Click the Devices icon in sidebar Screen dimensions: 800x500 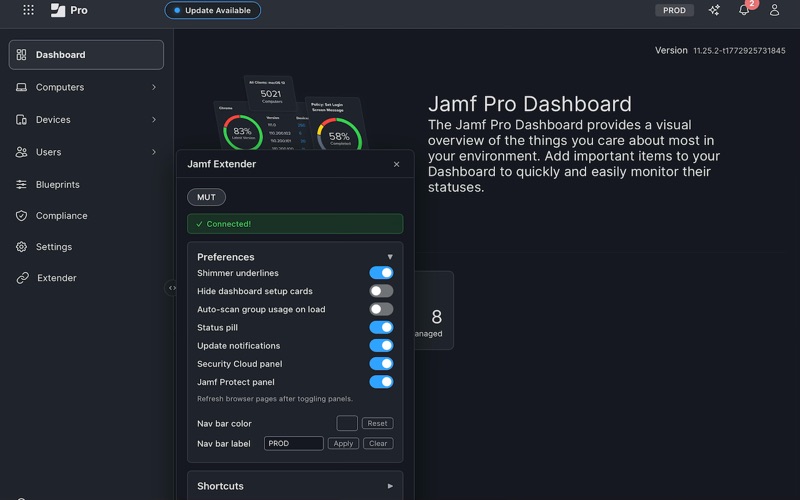tap(21, 120)
